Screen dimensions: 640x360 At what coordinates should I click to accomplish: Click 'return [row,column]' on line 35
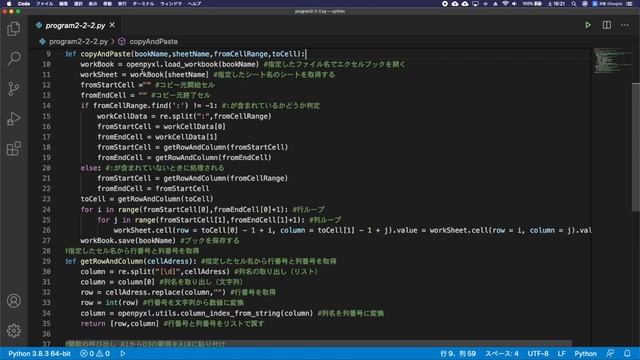click(x=120, y=323)
